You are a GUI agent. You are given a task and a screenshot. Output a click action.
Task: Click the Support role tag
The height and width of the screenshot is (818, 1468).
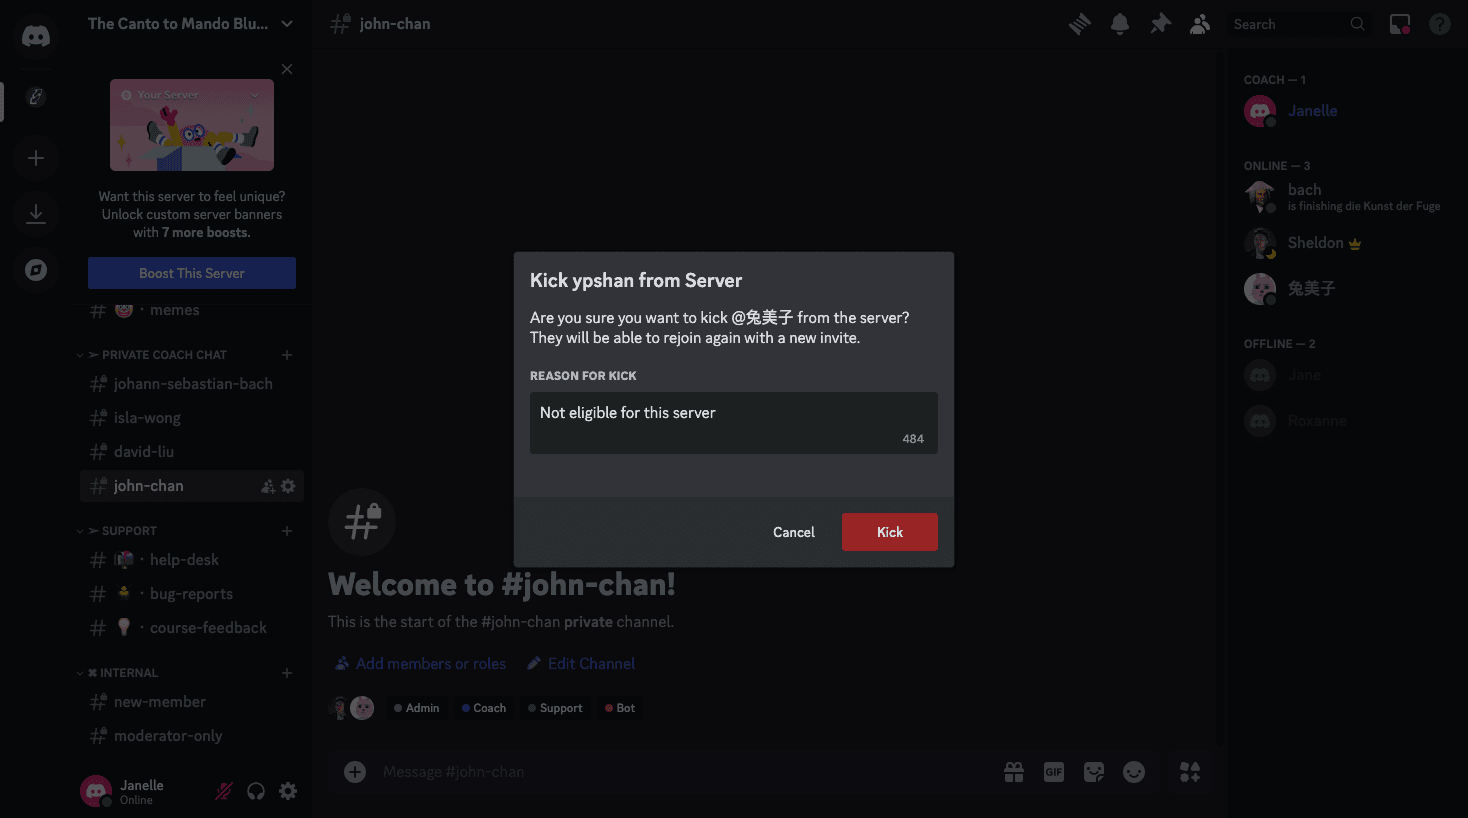click(x=555, y=708)
